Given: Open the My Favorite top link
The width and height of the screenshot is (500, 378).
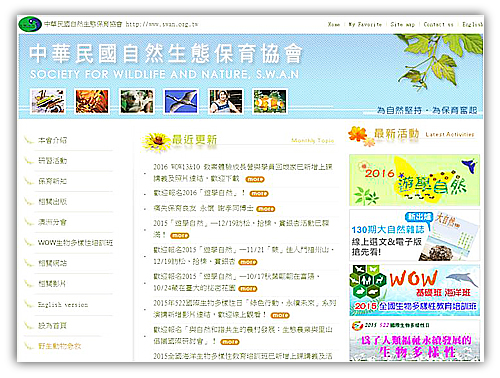Looking at the screenshot, I should click(365, 24).
